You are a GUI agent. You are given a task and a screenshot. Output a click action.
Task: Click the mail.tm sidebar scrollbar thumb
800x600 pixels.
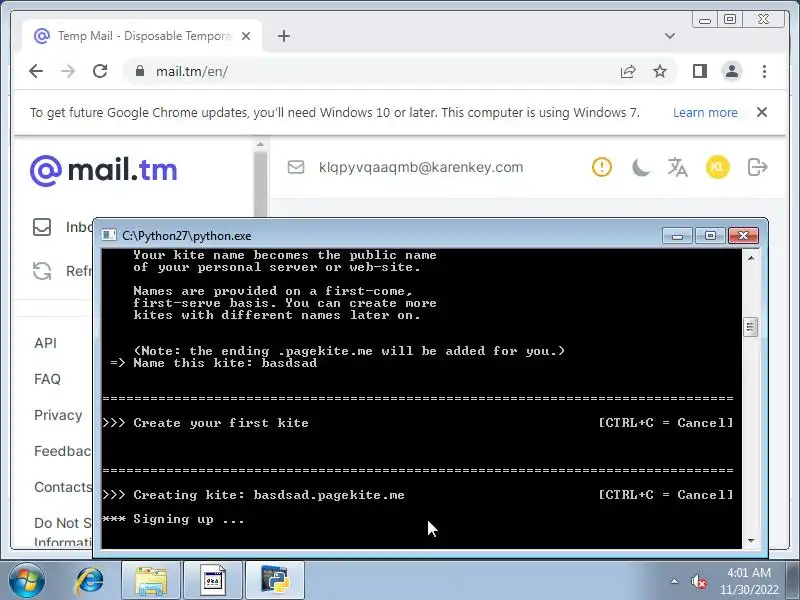[x=260, y=185]
